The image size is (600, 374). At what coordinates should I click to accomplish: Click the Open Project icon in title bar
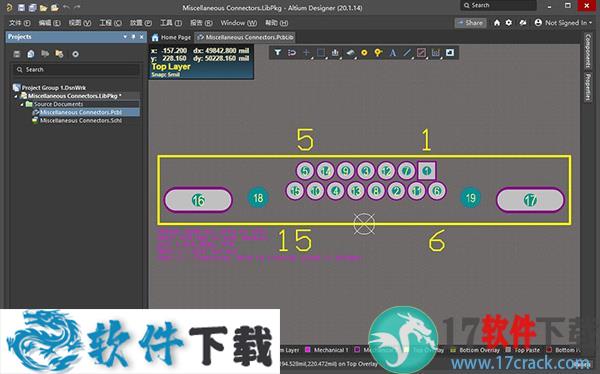pyautogui.click(x=55, y=8)
